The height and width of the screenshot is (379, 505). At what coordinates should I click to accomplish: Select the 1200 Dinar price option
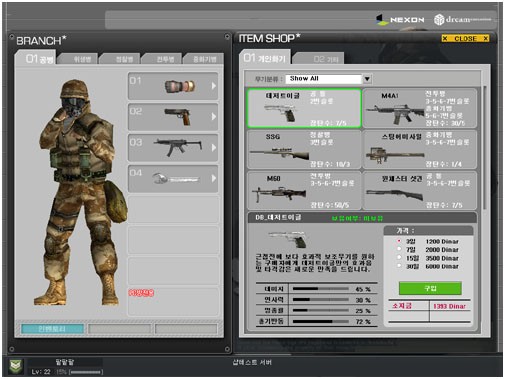(399, 241)
